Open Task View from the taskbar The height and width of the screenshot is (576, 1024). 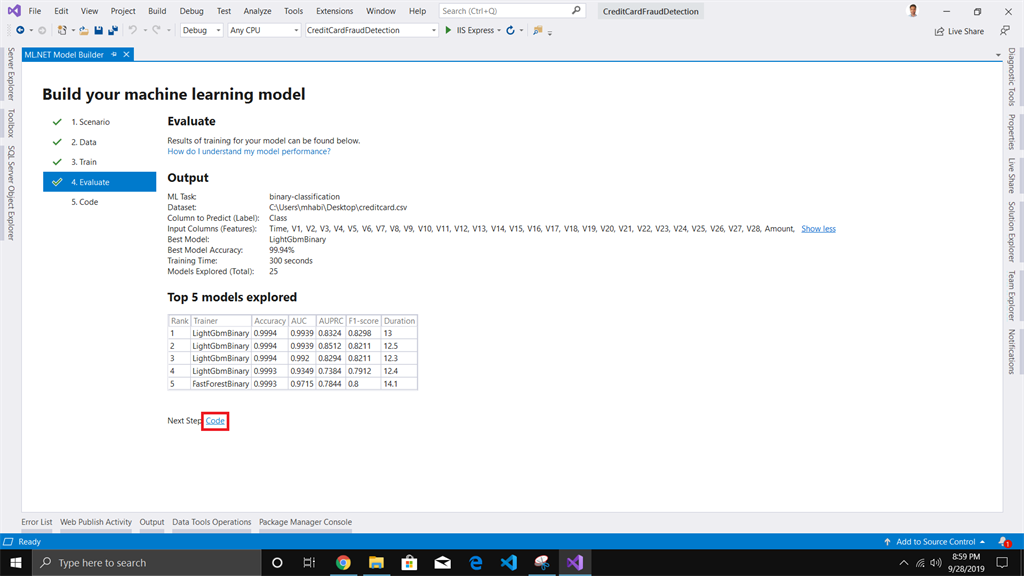(x=310, y=562)
